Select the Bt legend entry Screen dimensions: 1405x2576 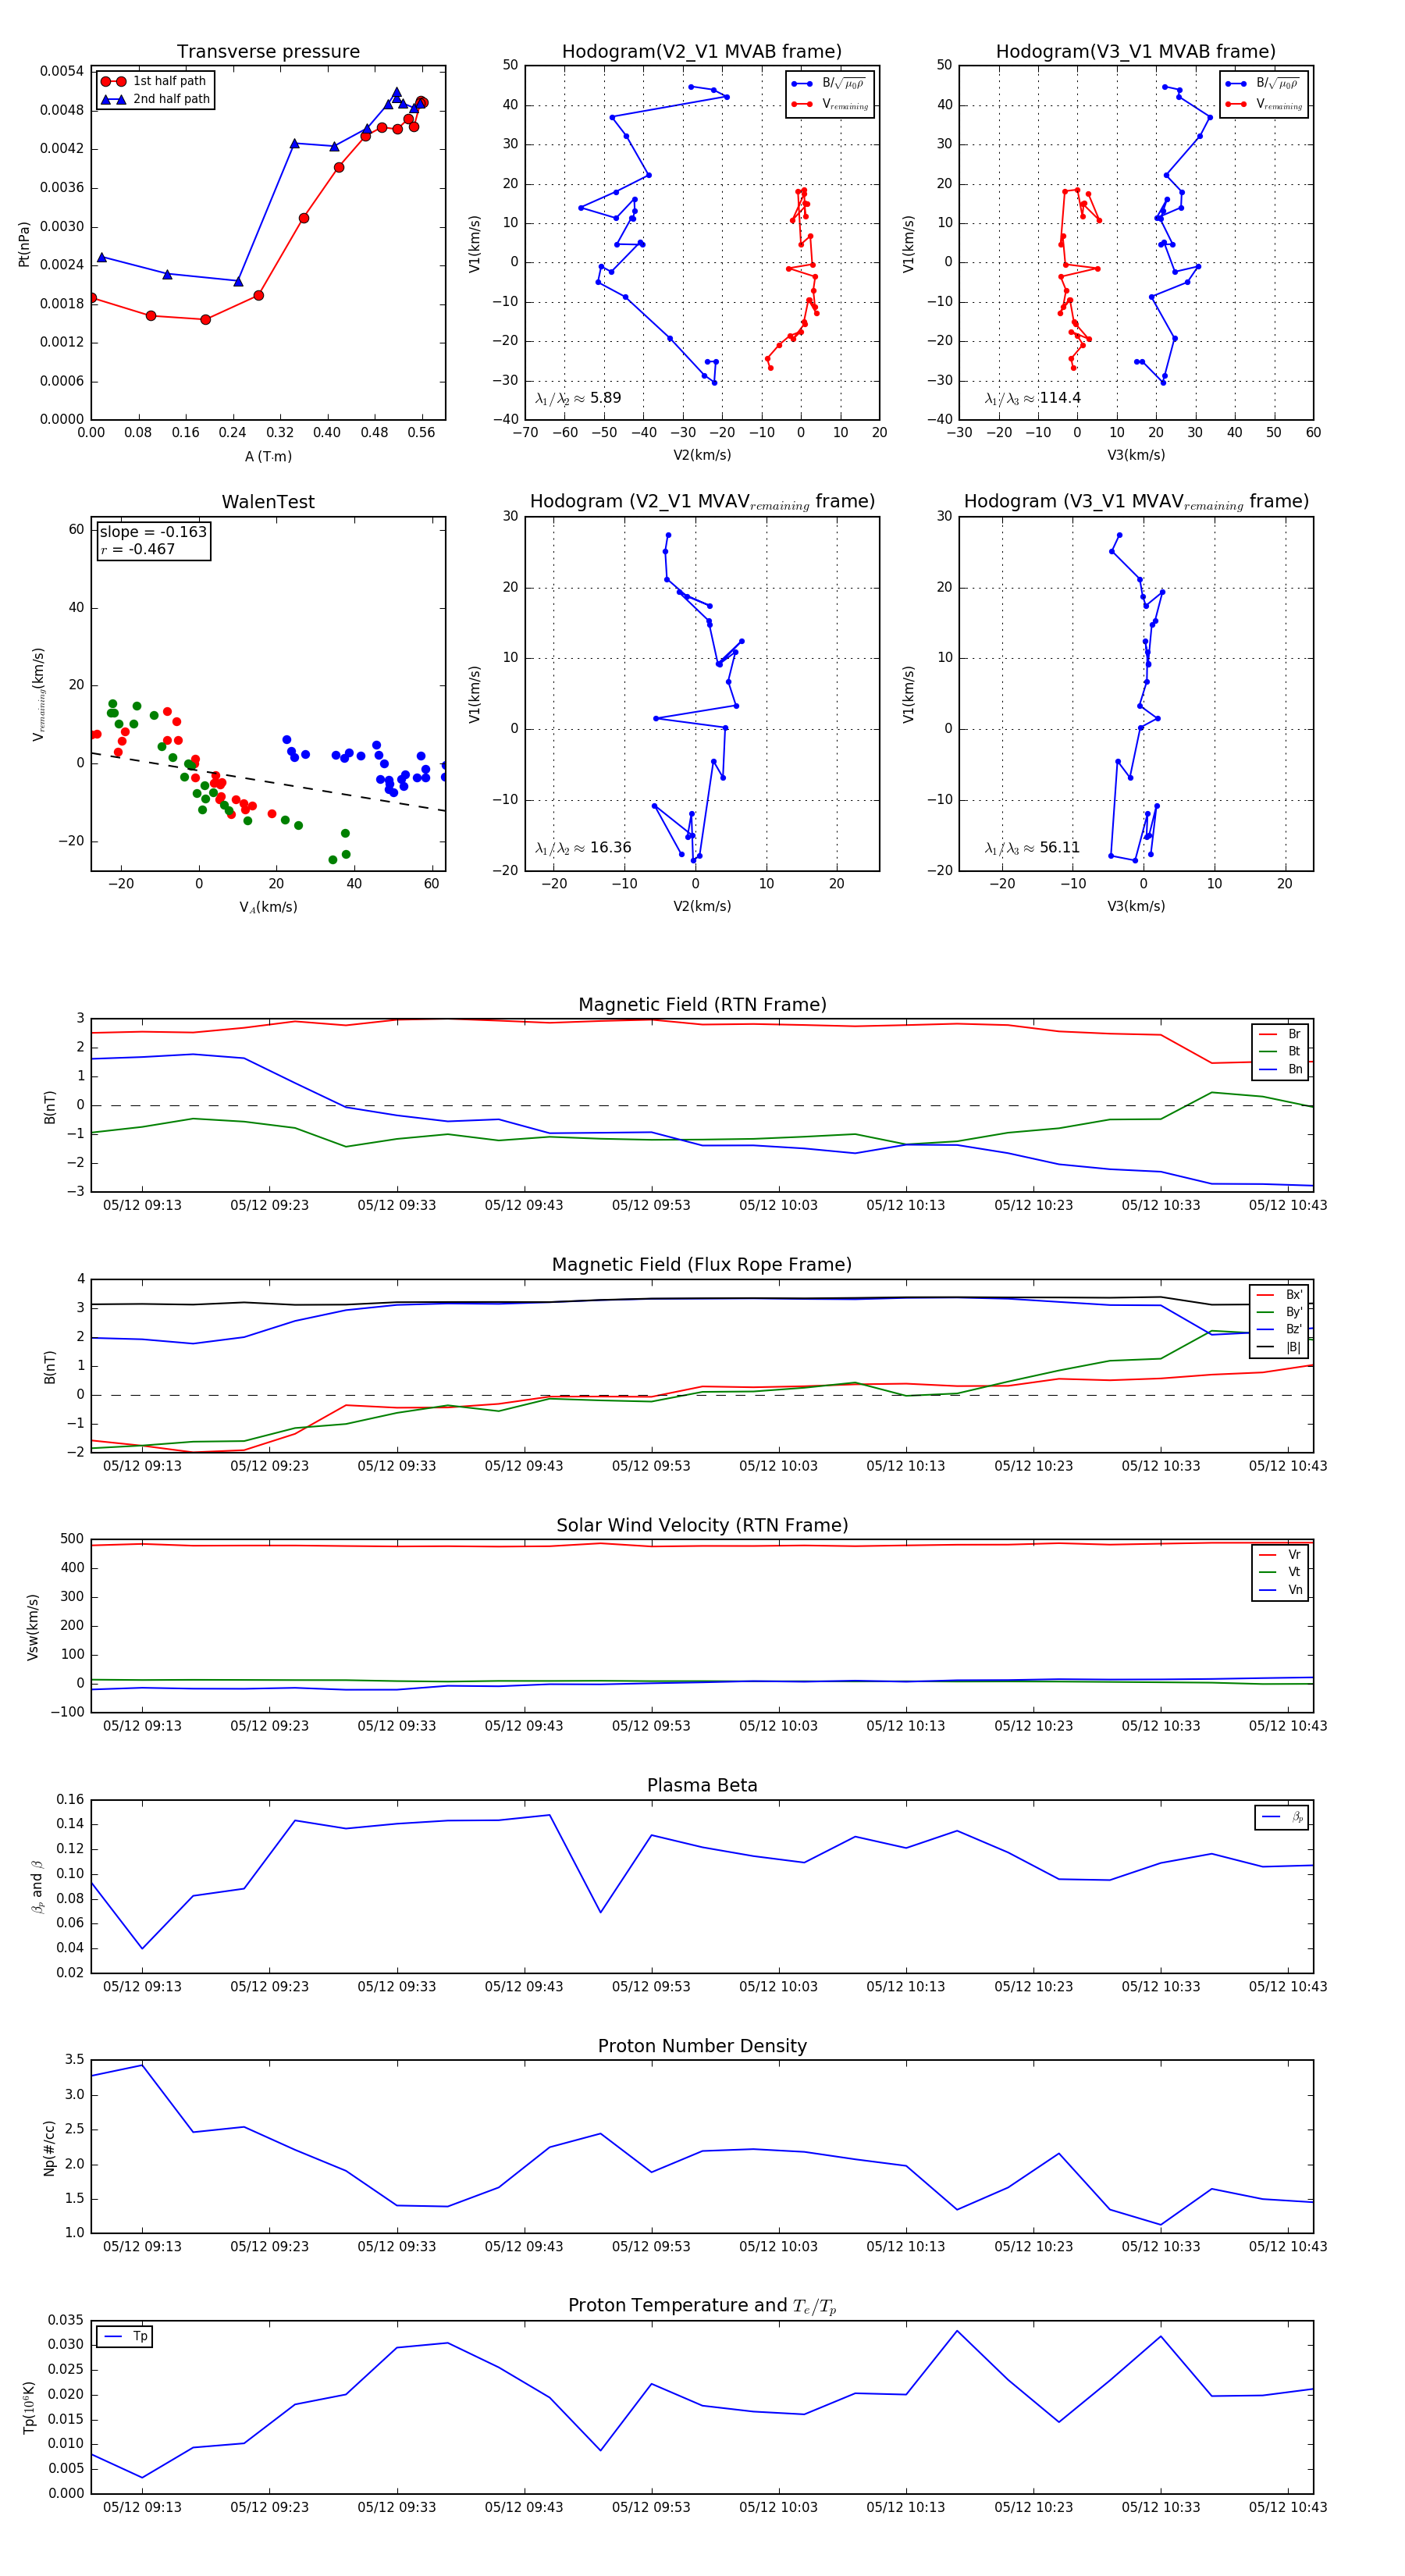[1280, 1051]
